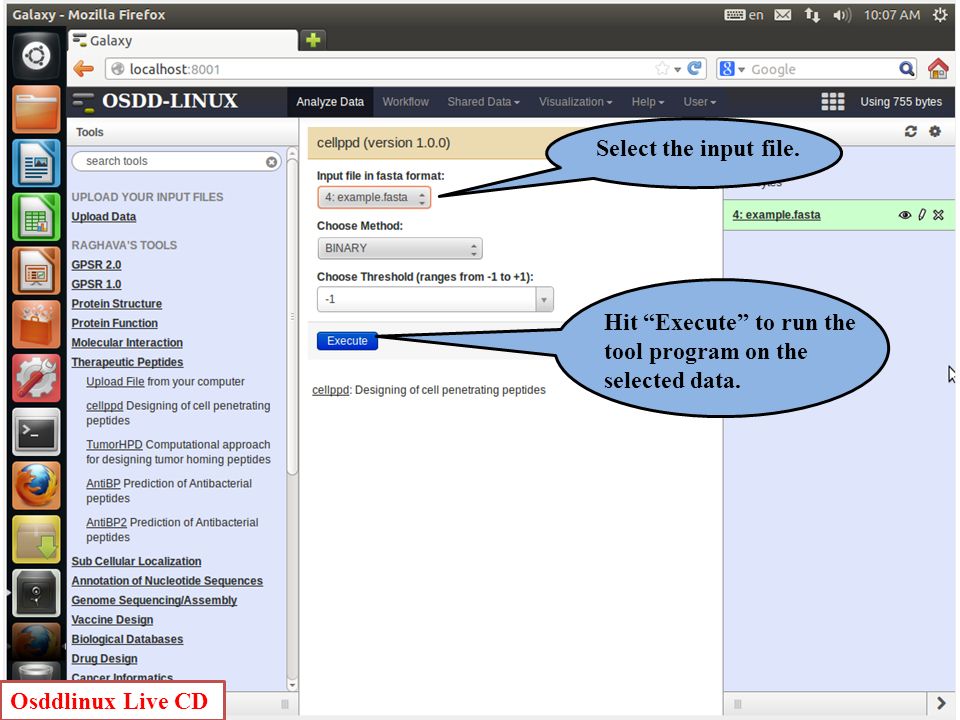Open the sound volume indicator
Image resolution: width=960 pixels, height=720 pixels.
(842, 15)
